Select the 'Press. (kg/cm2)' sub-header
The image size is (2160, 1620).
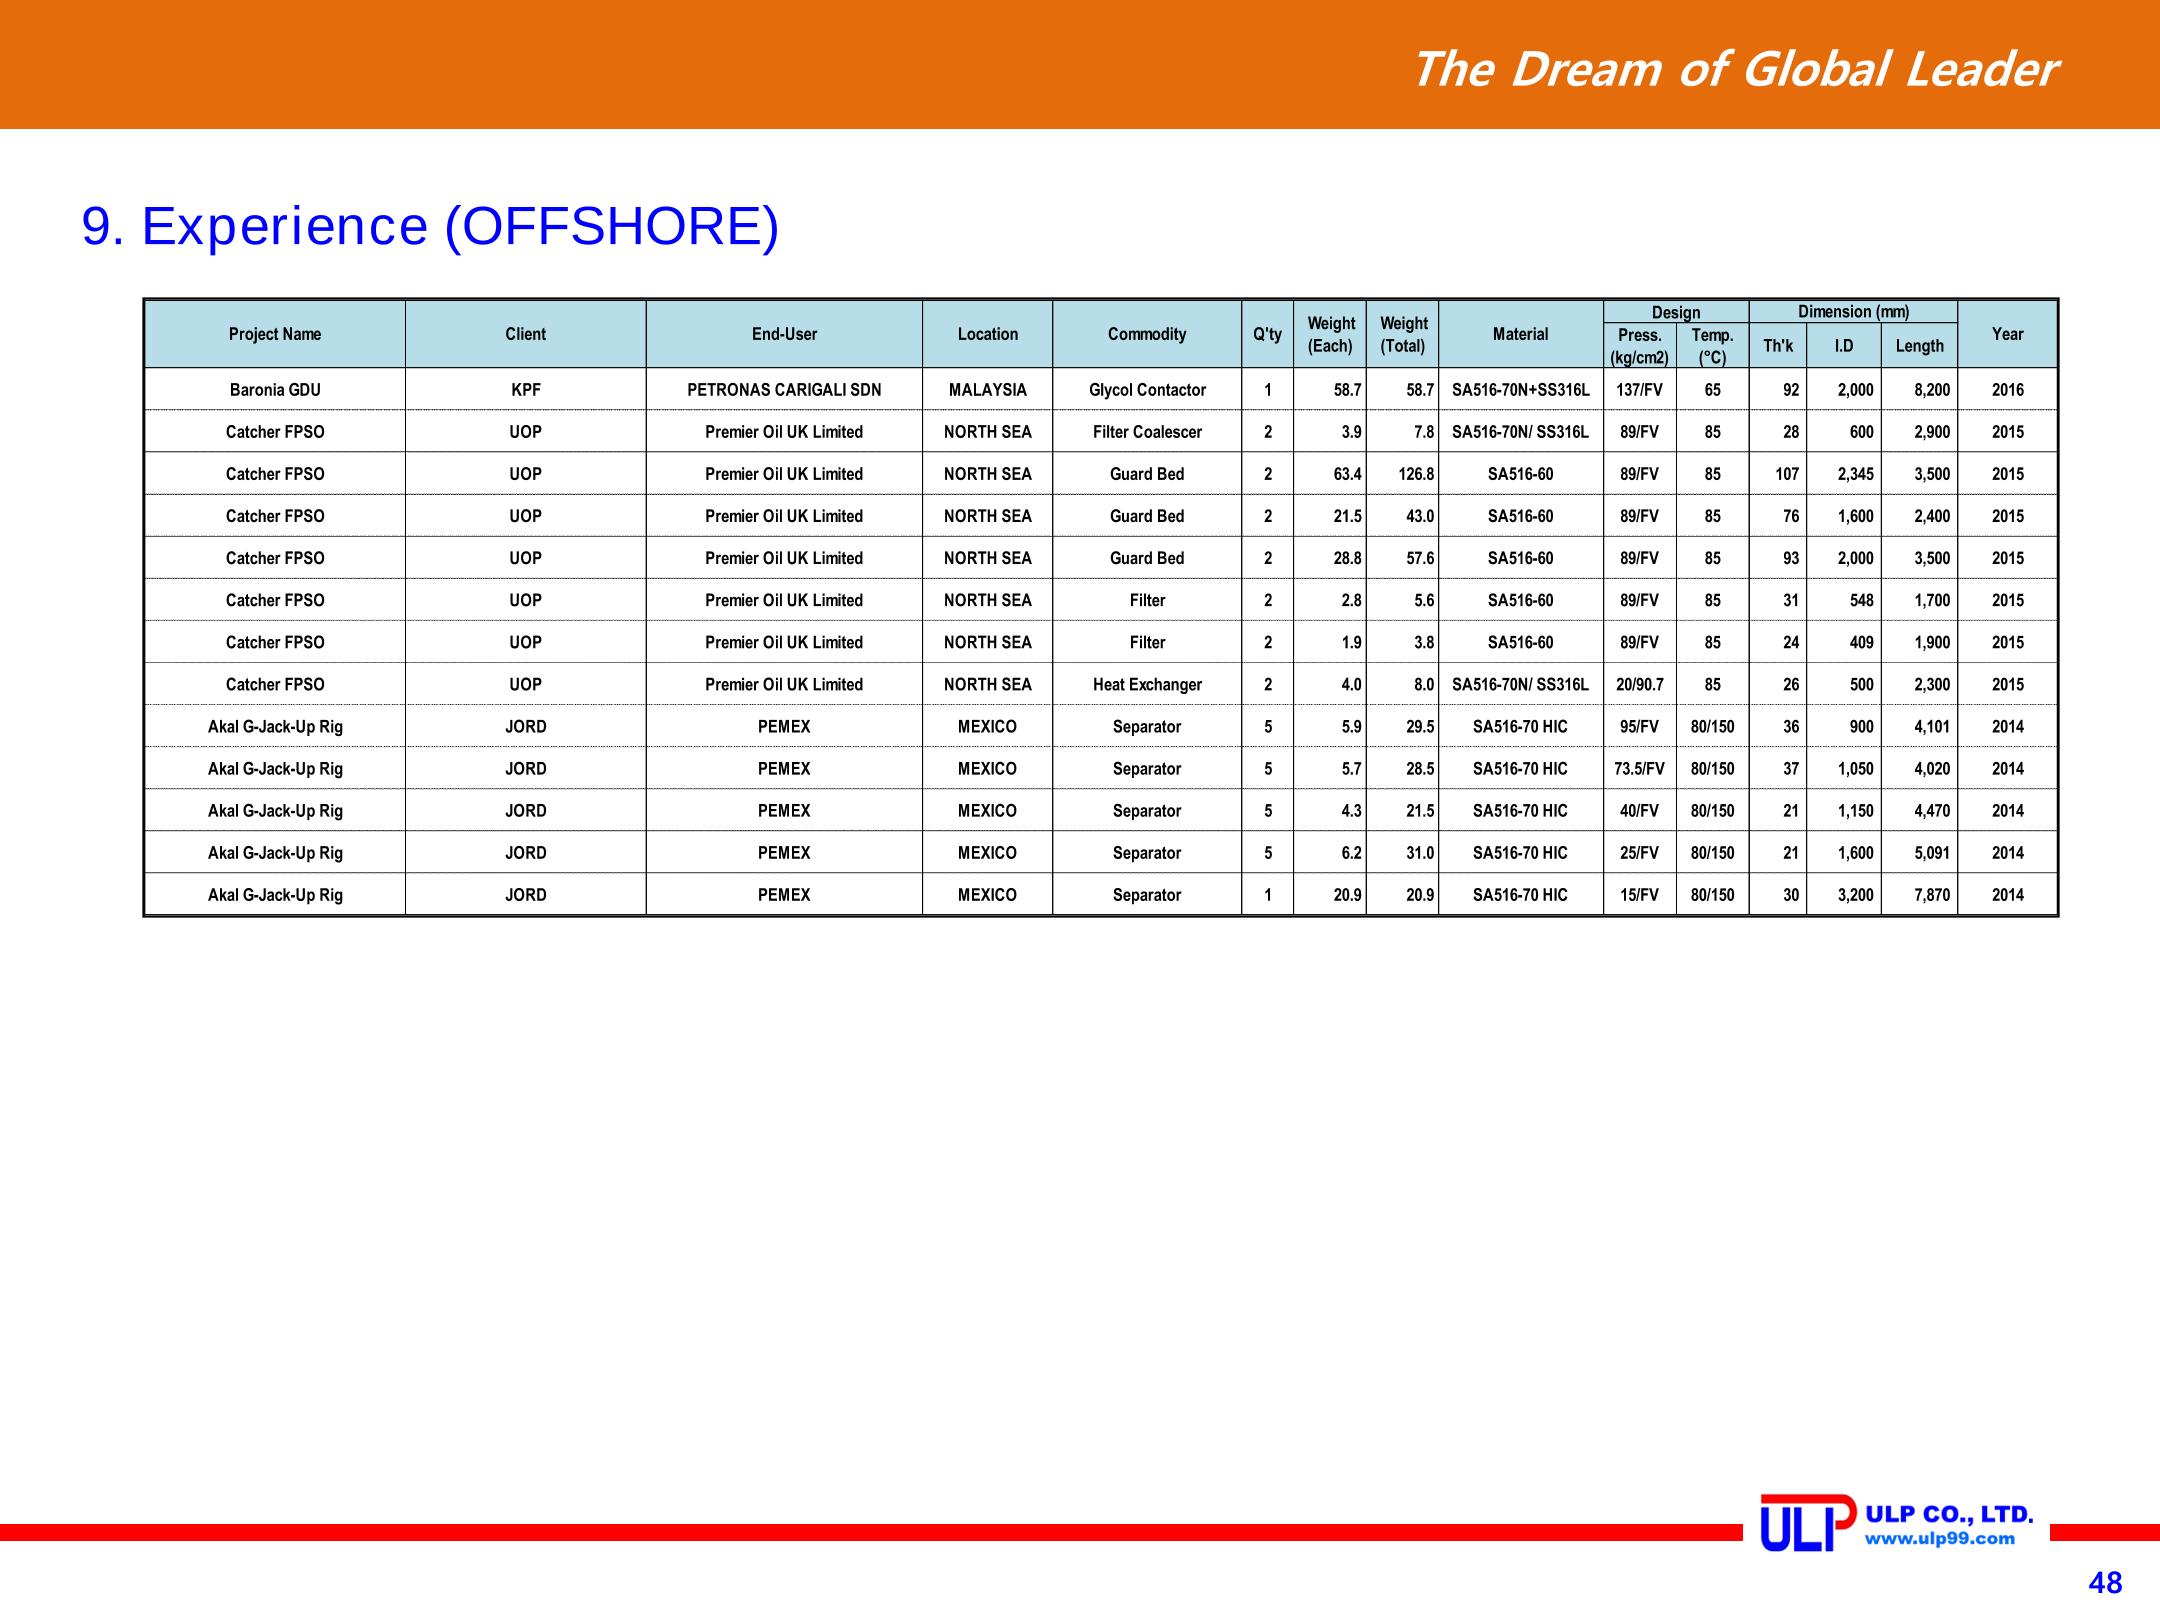[x=1640, y=346]
